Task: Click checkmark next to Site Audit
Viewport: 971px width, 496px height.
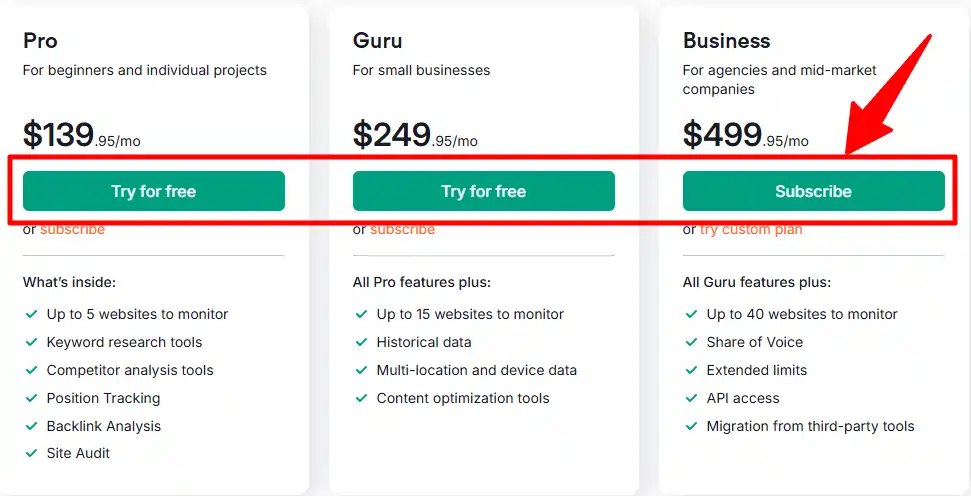Action: [x=30, y=454]
